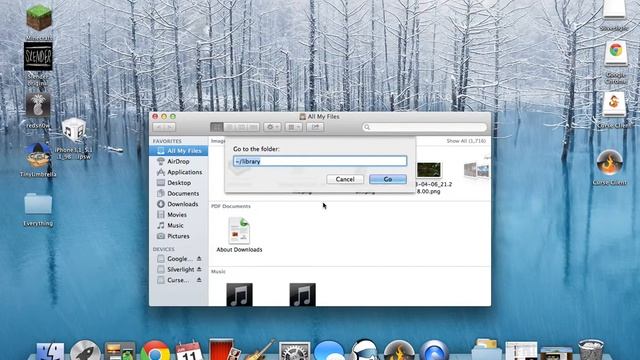Select the orange Curse Client disk icon
The height and width of the screenshot is (360, 640).
pos(614,104)
